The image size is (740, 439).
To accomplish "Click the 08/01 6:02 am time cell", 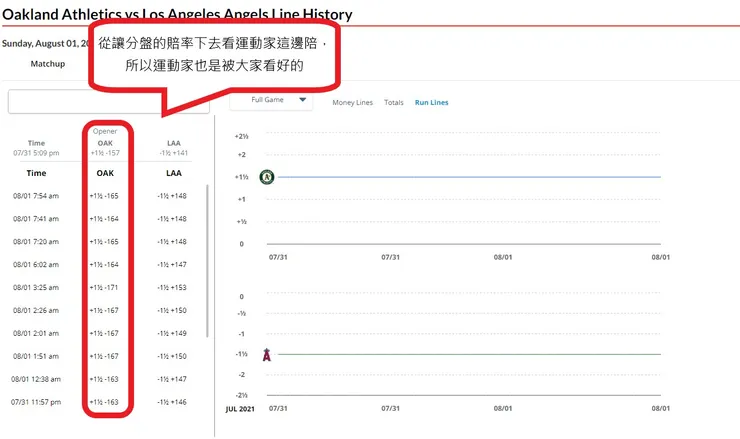I will click(36, 265).
